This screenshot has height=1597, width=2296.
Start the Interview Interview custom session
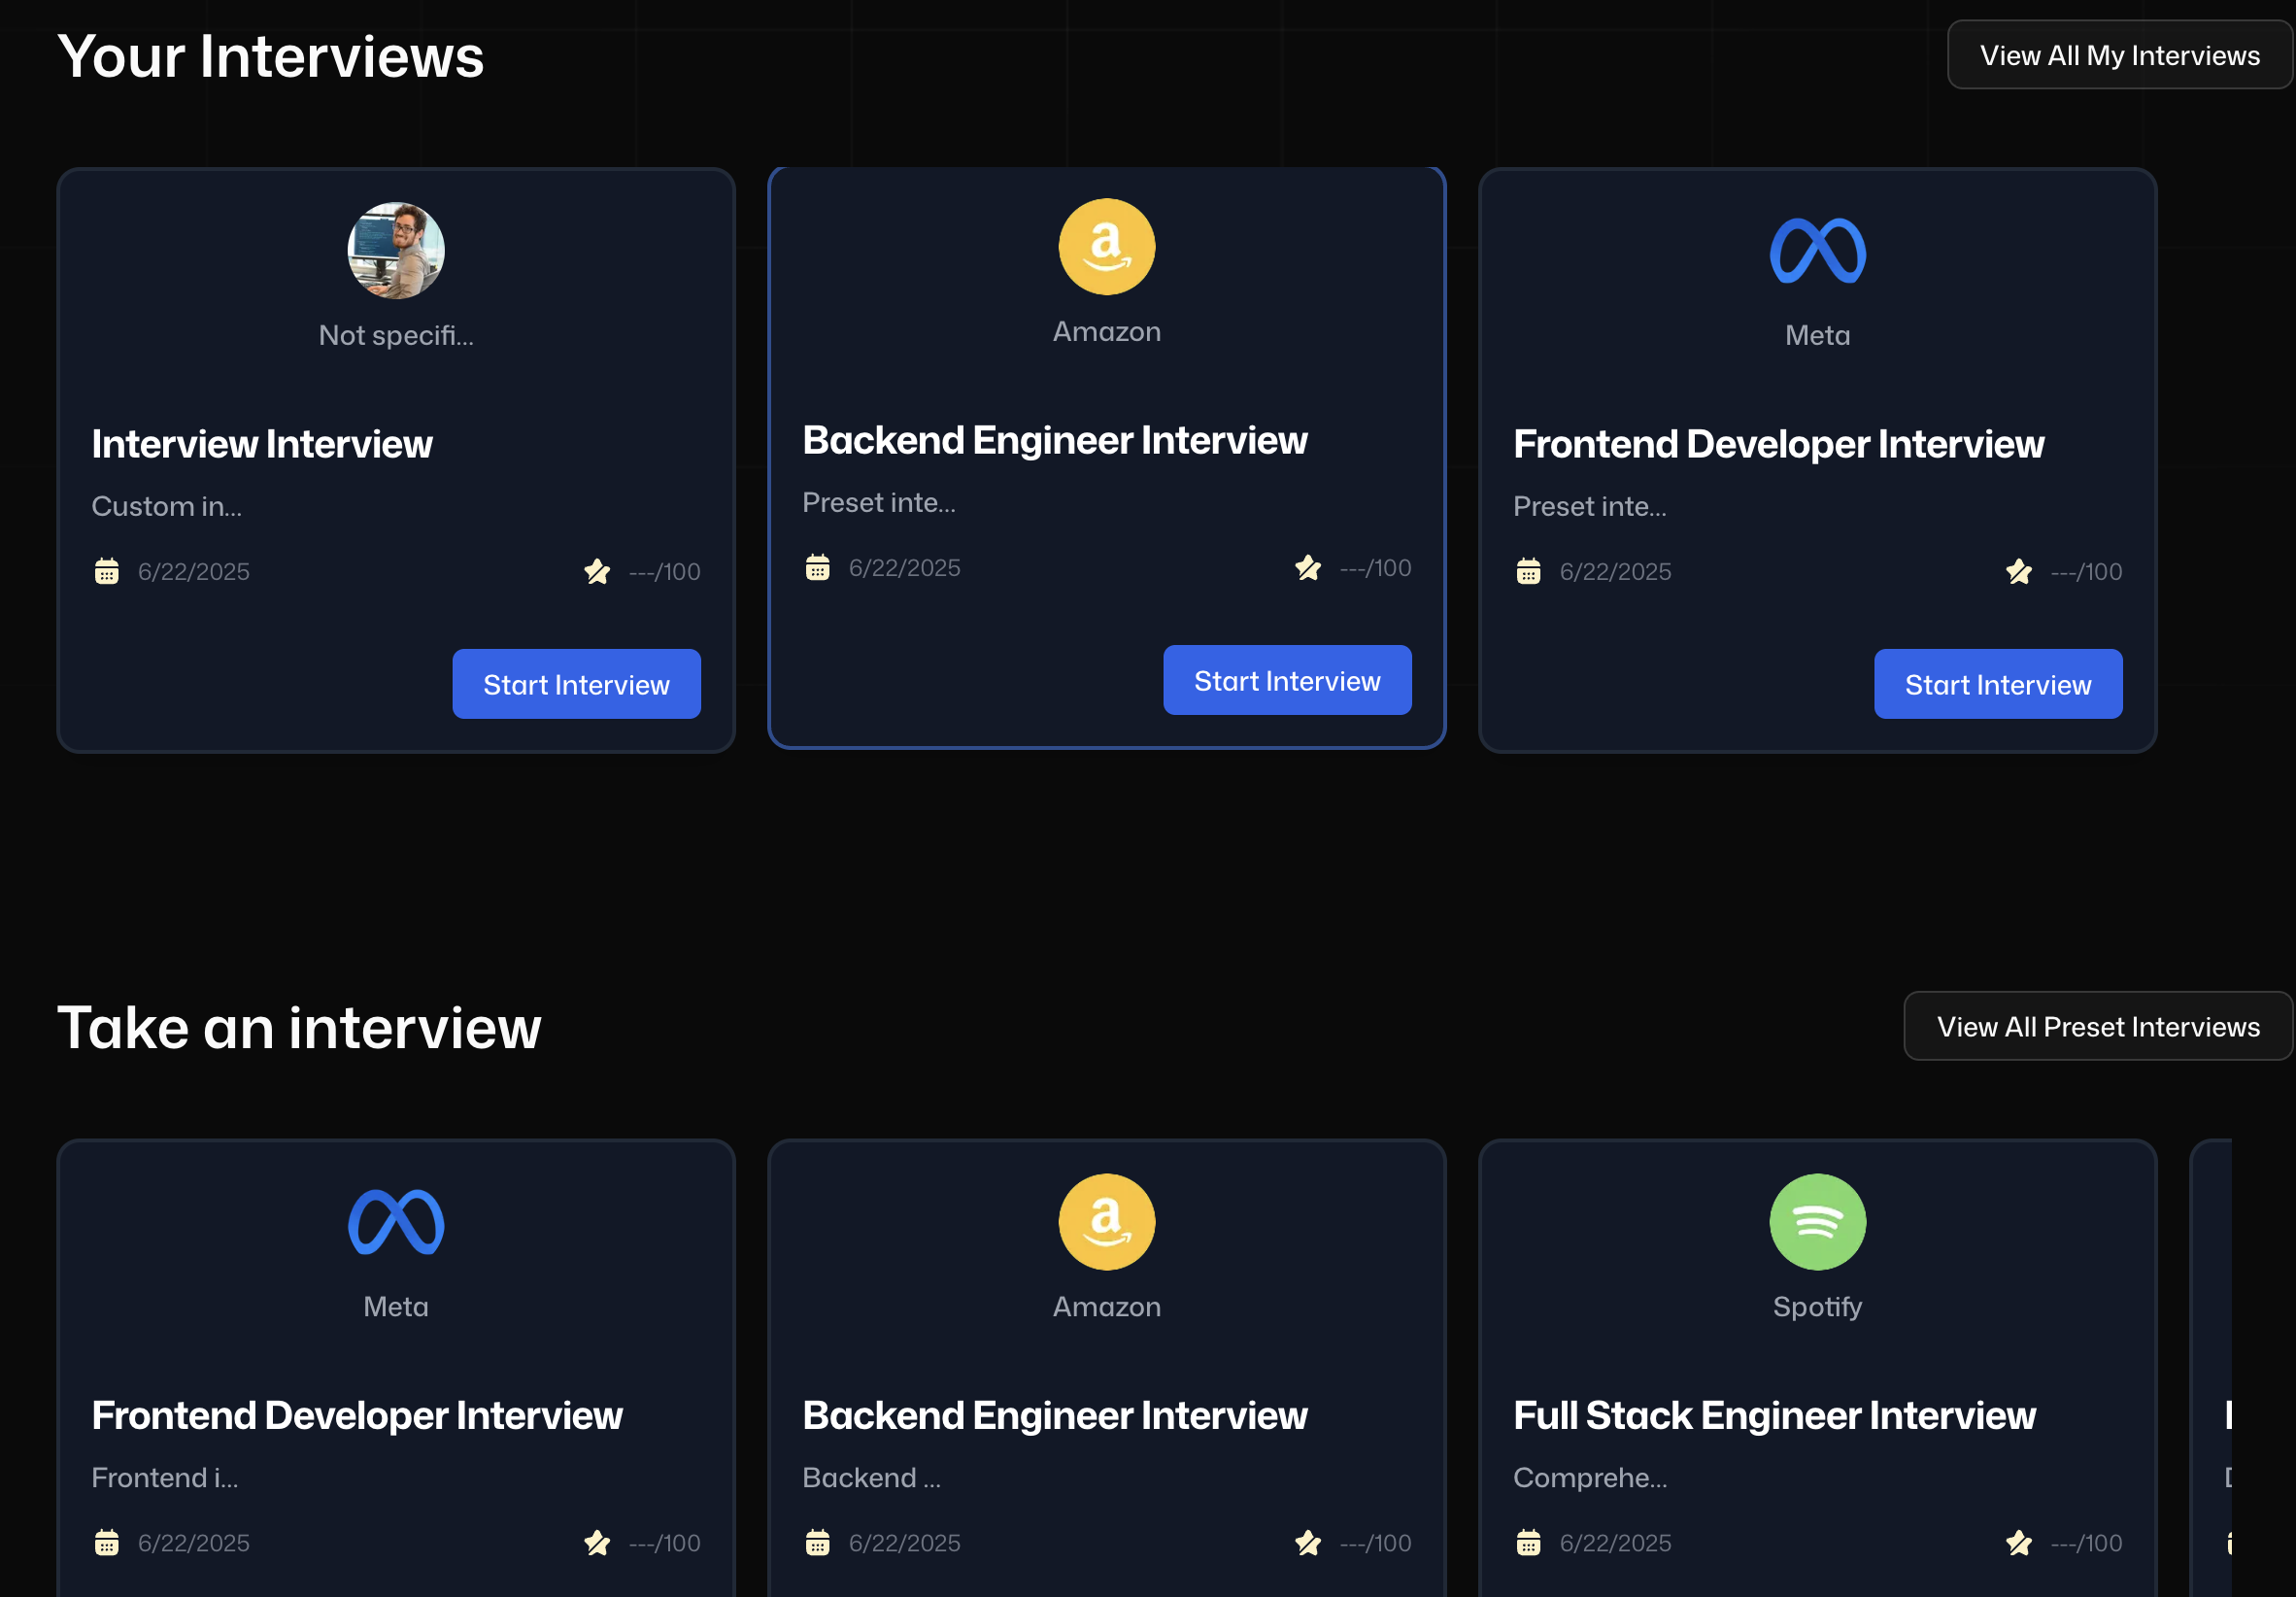coord(576,684)
